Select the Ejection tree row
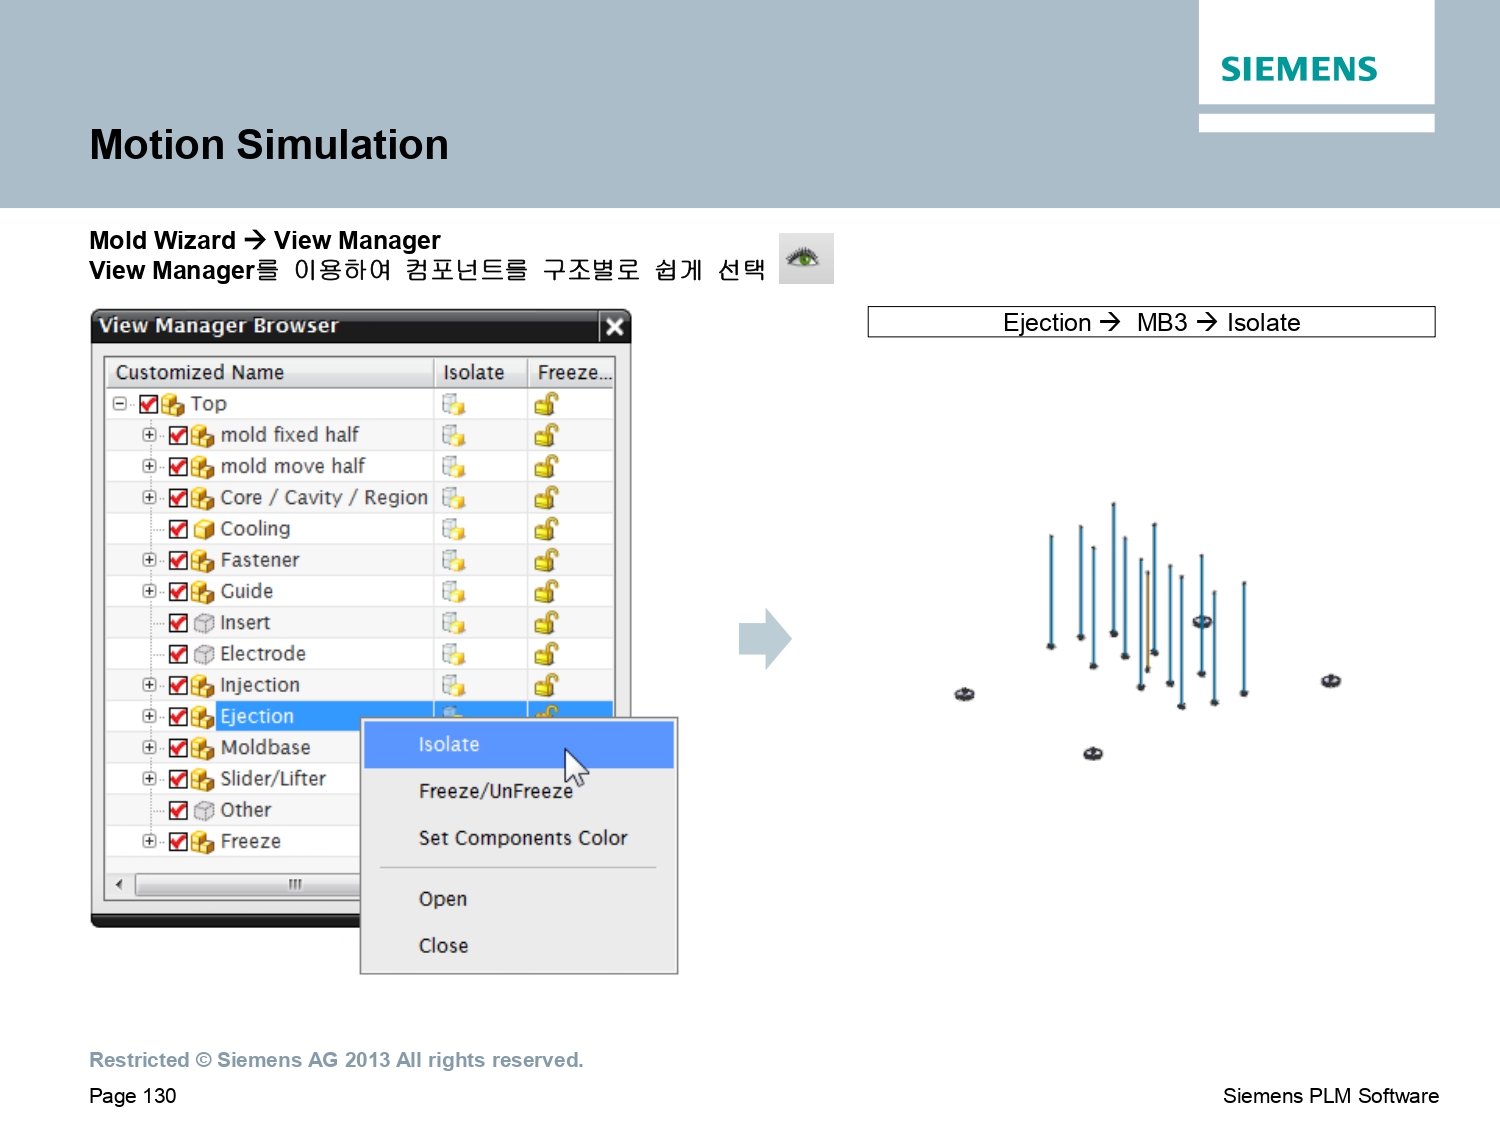Image resolution: width=1500 pixels, height=1125 pixels. pos(360,716)
